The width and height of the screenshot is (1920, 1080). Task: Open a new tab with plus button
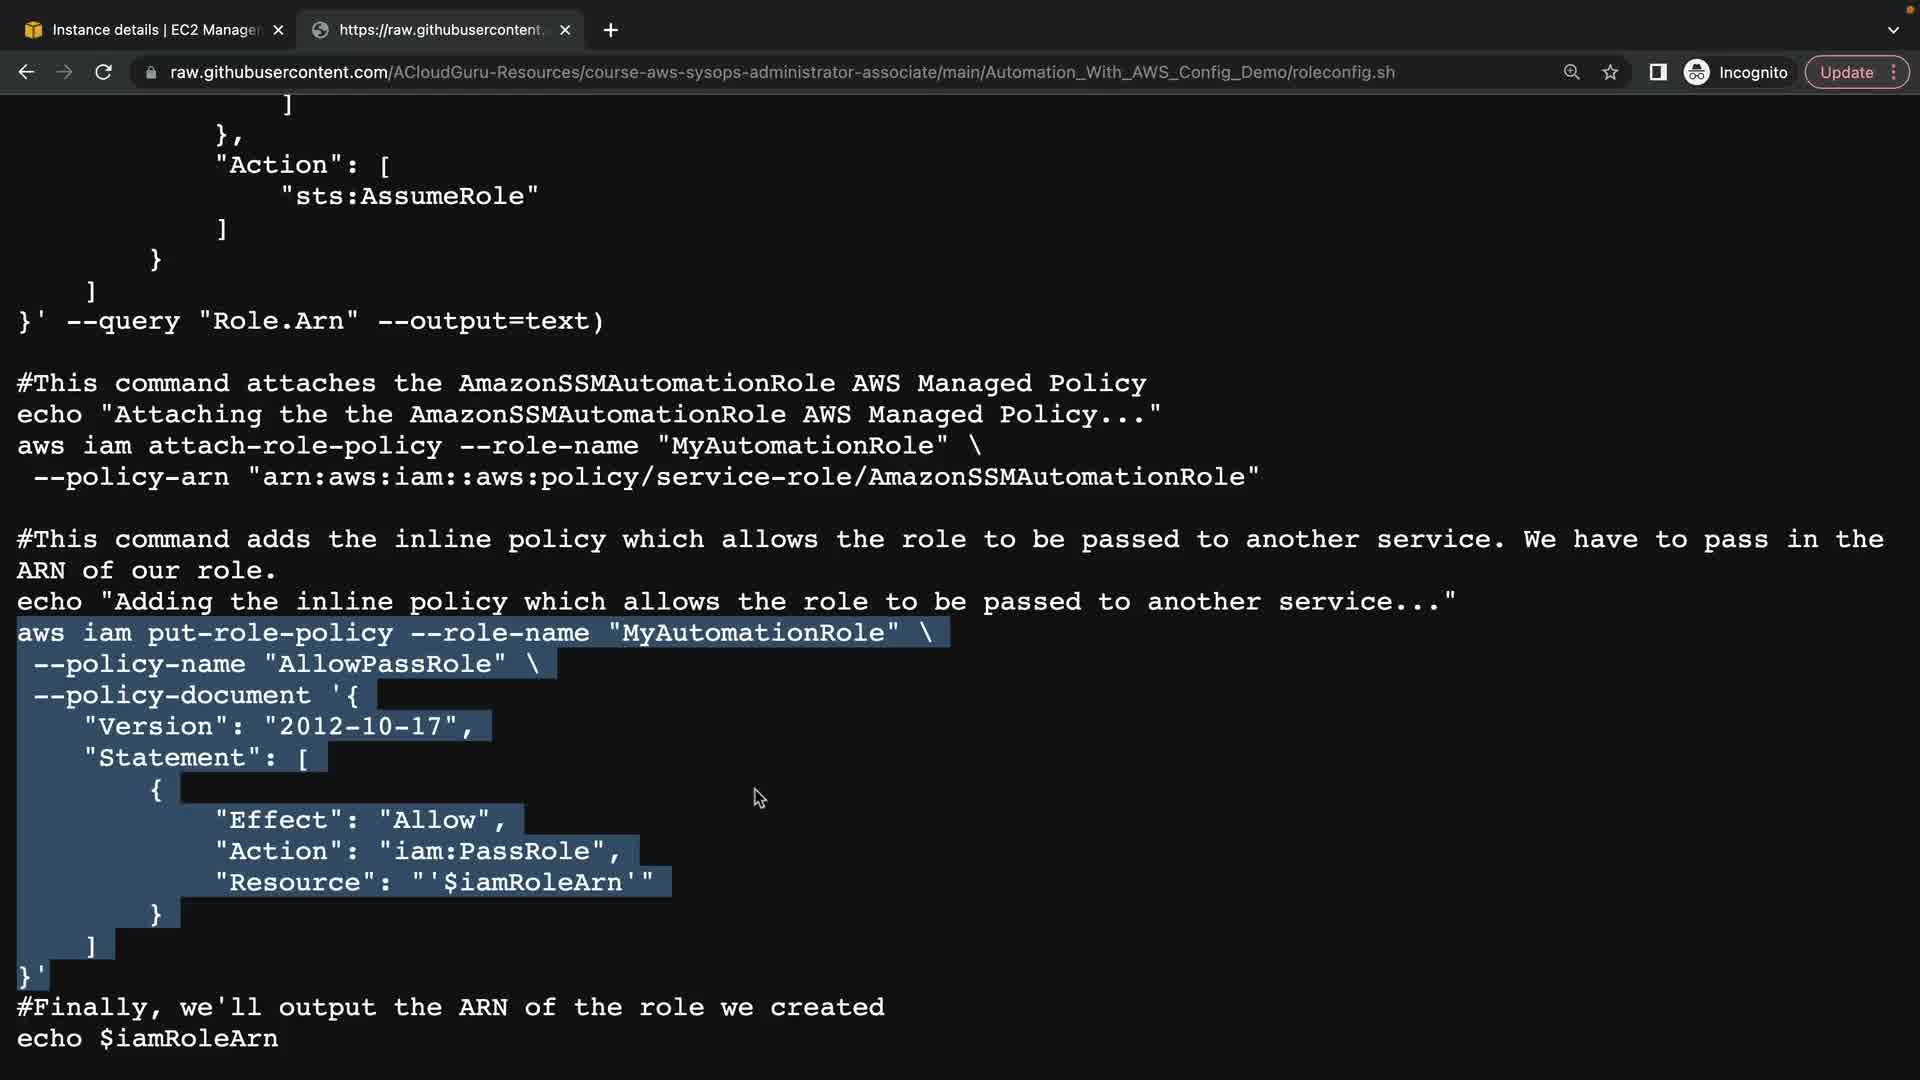coord(610,30)
